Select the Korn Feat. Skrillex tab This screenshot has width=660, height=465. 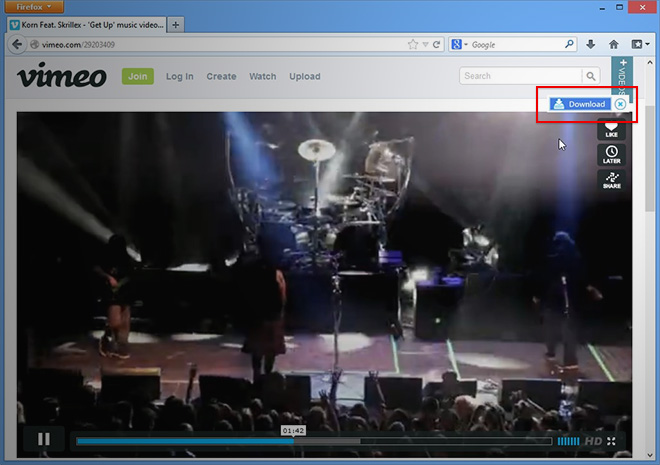[87, 25]
